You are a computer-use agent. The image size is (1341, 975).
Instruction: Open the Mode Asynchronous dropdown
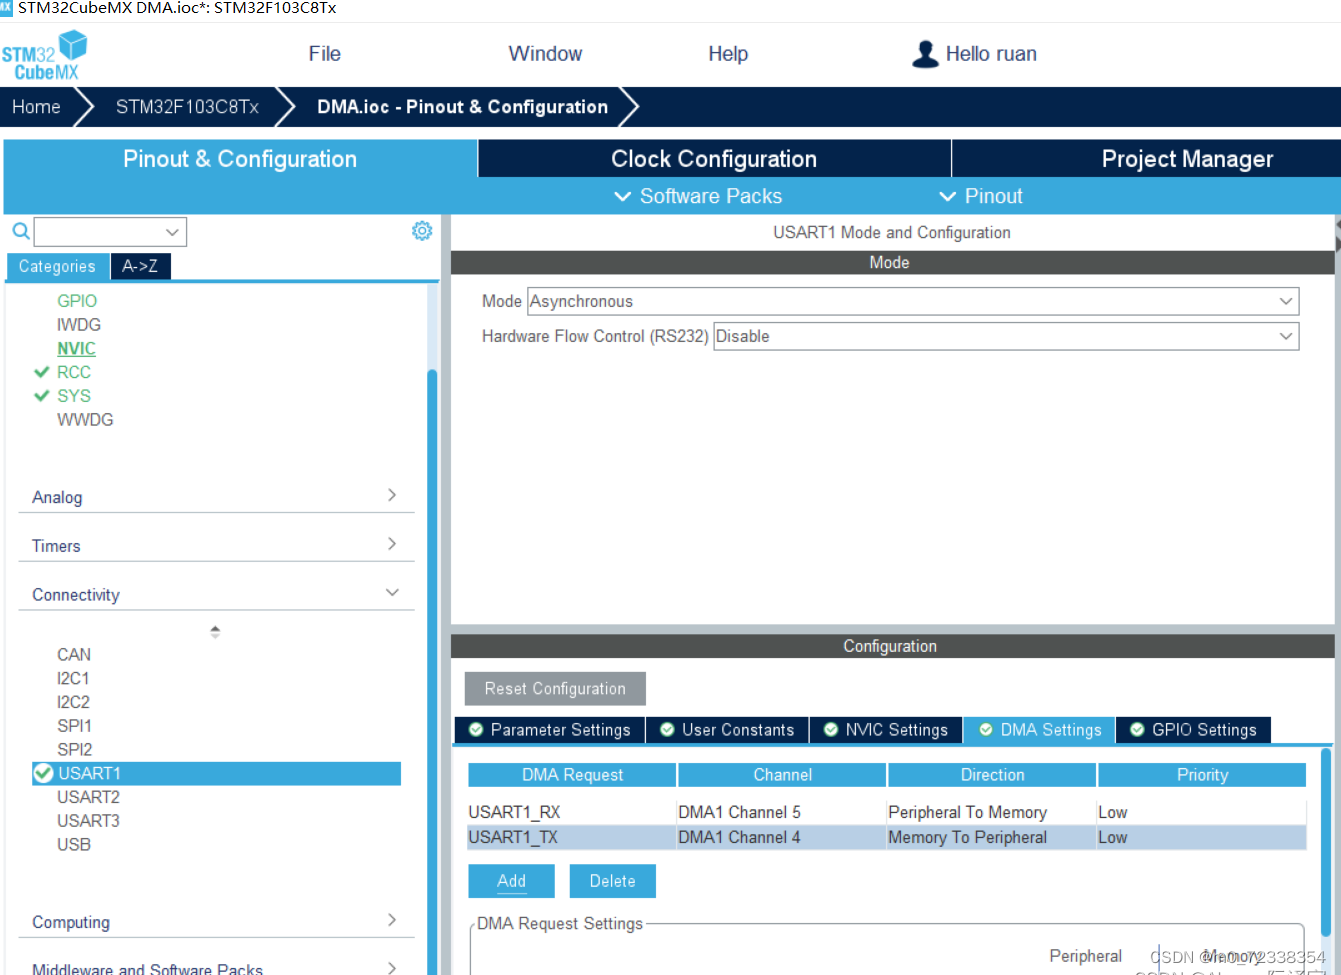click(x=913, y=301)
